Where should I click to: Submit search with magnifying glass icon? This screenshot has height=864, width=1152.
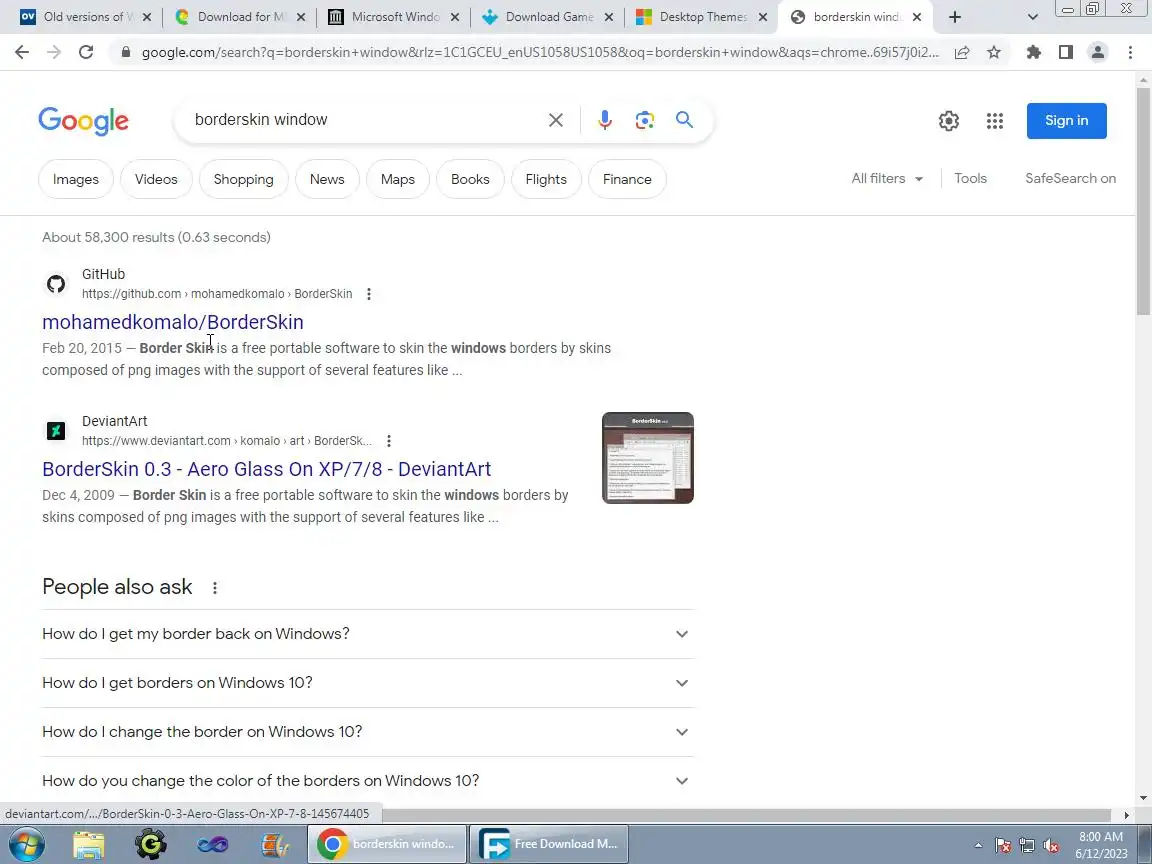(684, 120)
